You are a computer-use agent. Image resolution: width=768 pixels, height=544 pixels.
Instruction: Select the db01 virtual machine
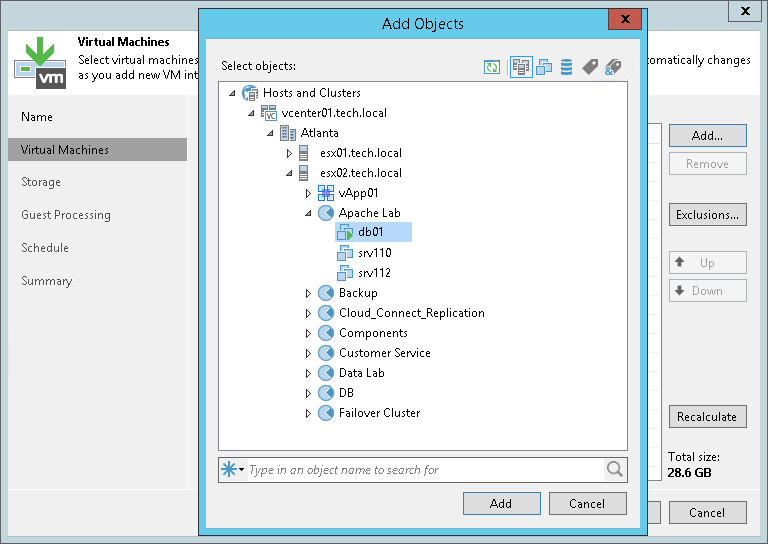pos(374,232)
